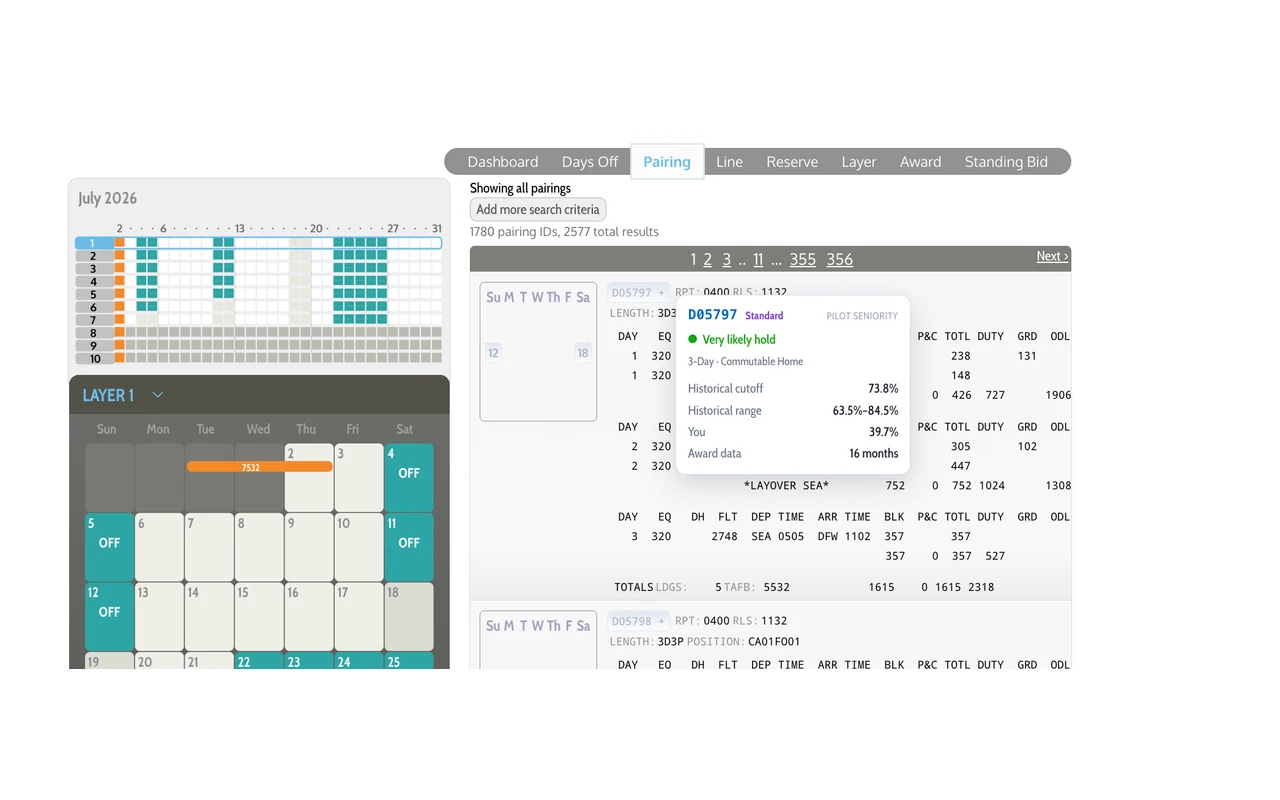
Task: Click the Award data value 16 months
Action: [874, 453]
